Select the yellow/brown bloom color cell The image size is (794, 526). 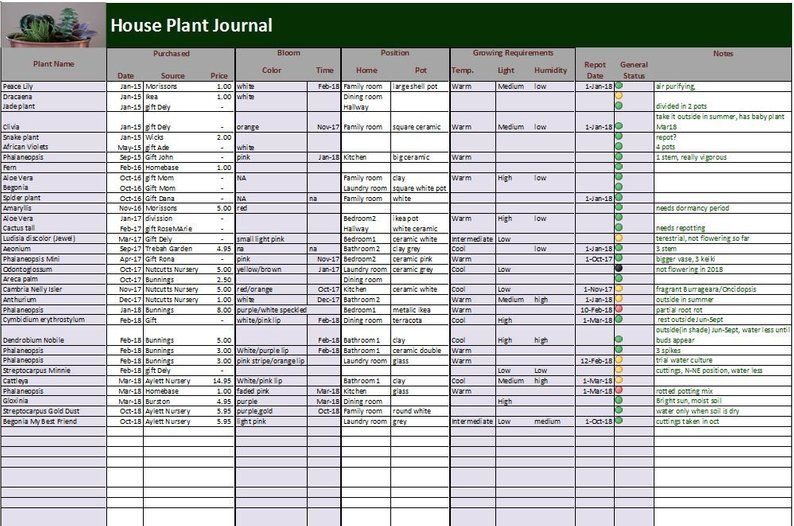tap(259, 269)
